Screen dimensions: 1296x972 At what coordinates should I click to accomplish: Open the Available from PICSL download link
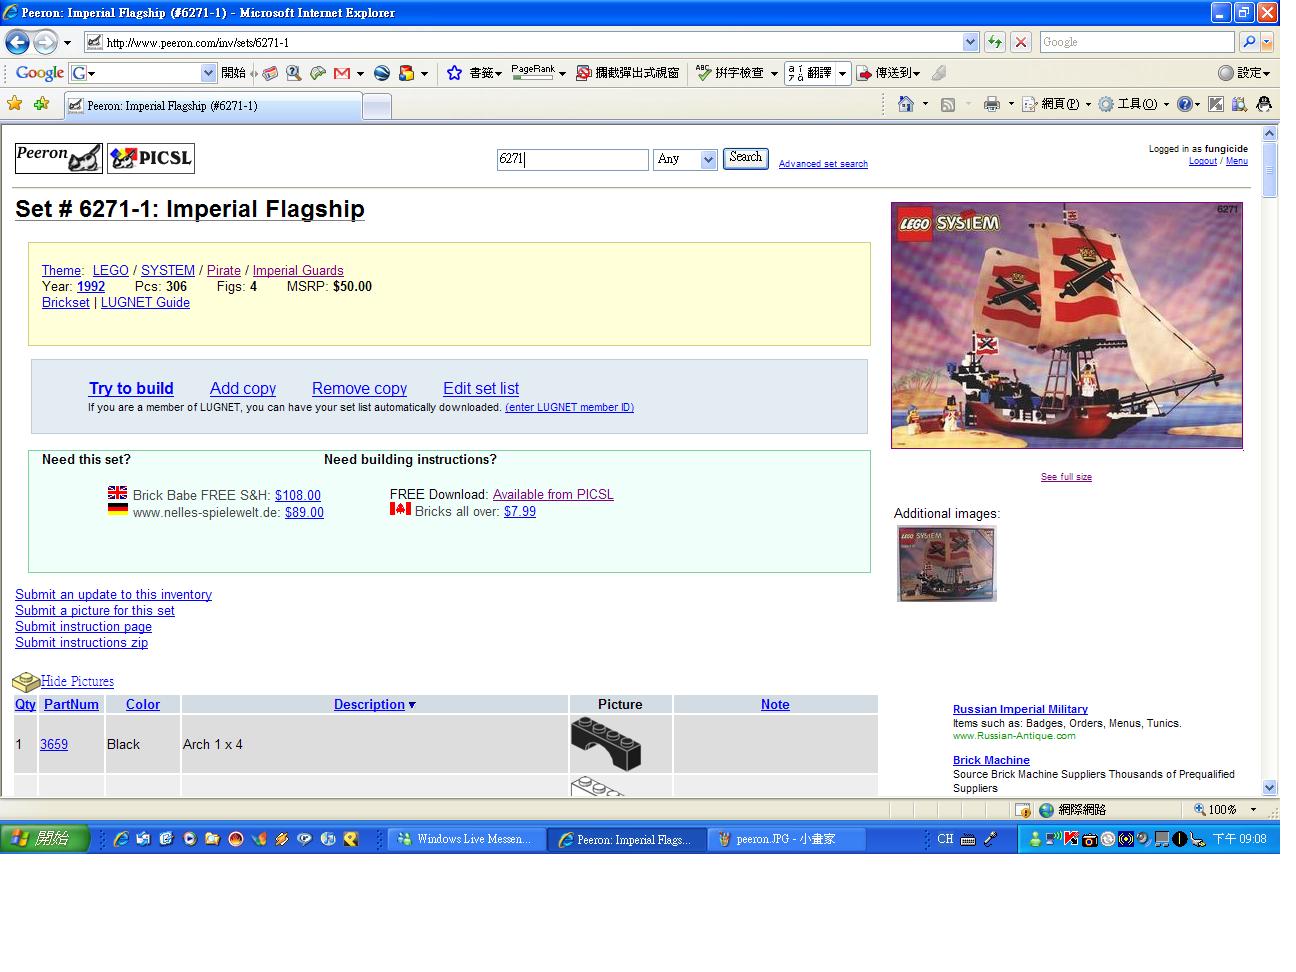pyautogui.click(x=553, y=495)
